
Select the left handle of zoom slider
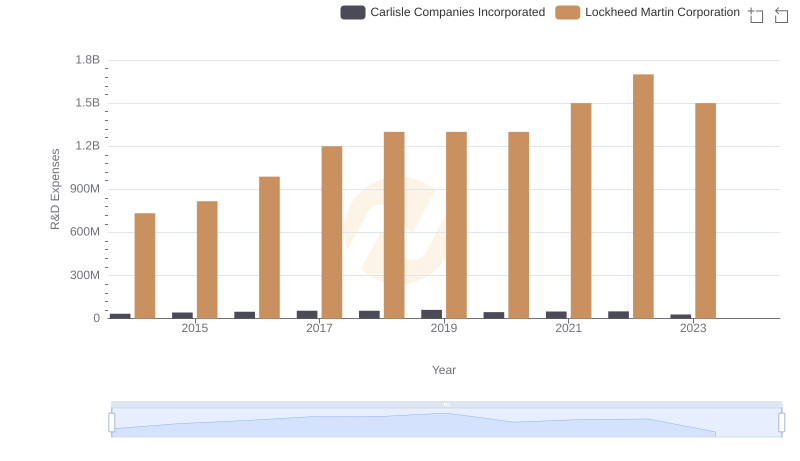(x=112, y=422)
